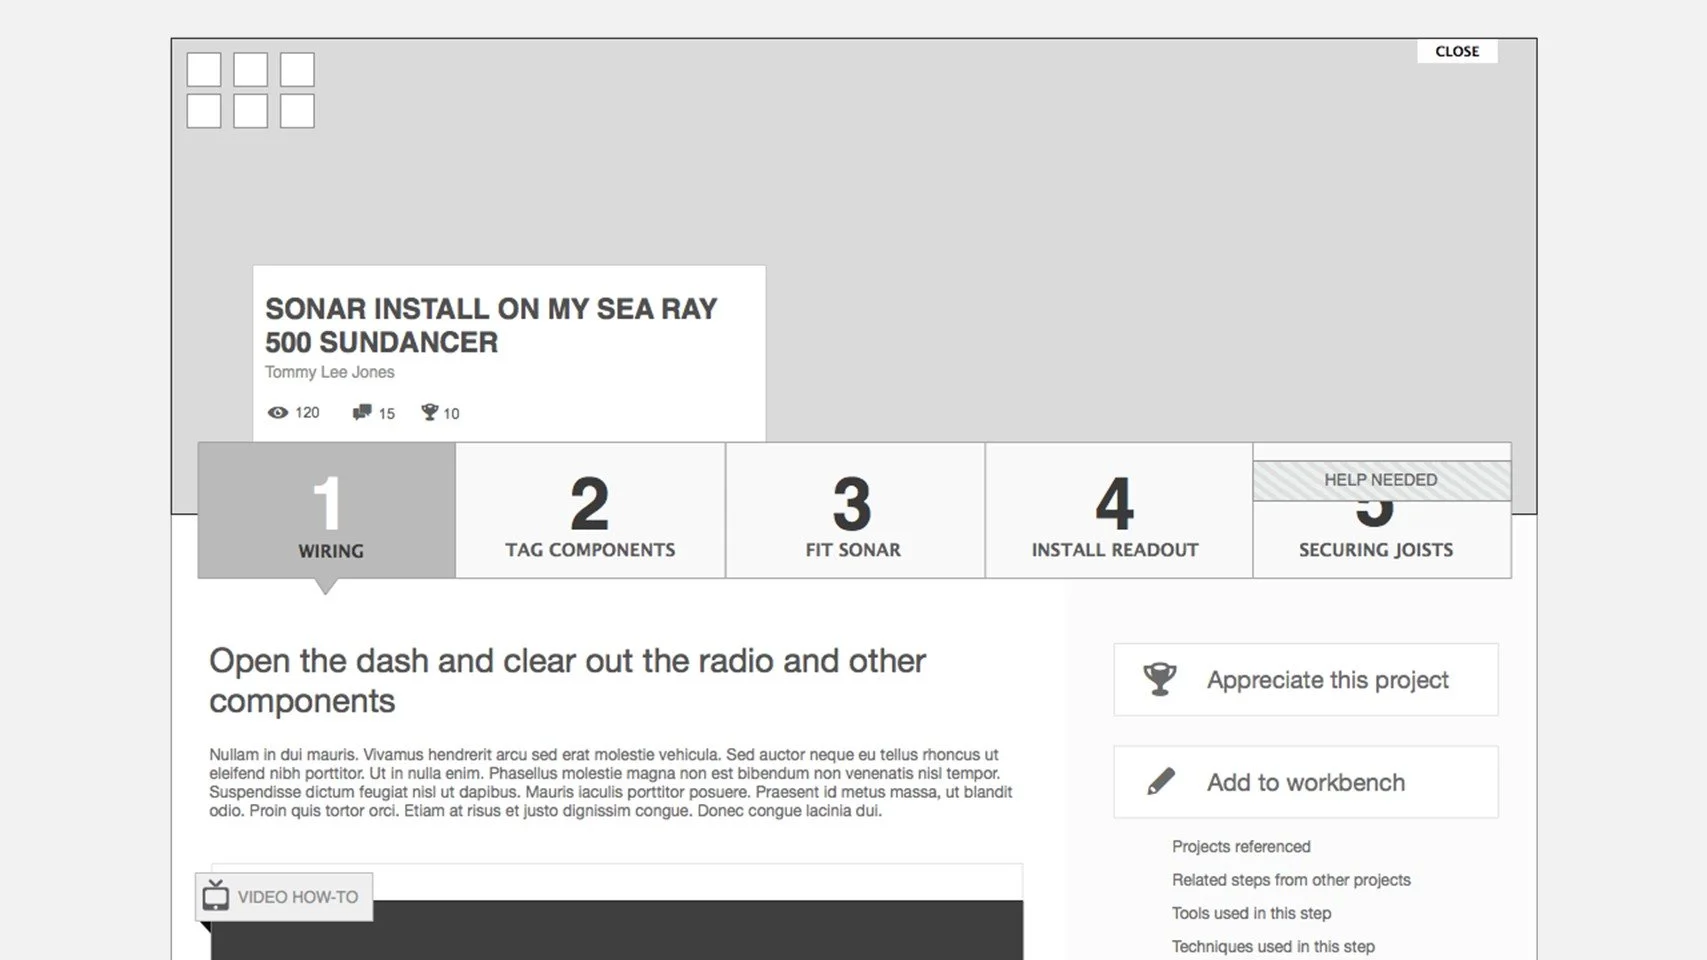Select bottom-middle thumbnail square
This screenshot has width=1707, height=960.
[x=250, y=111]
